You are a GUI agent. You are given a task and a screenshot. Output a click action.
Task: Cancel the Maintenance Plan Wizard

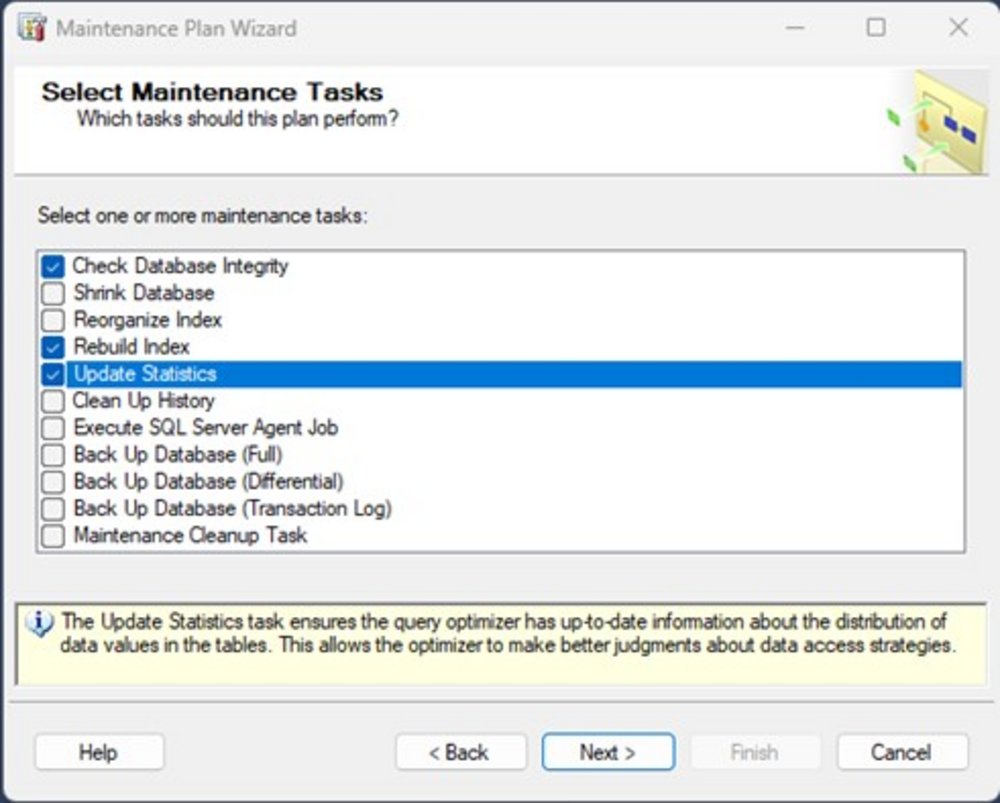[x=901, y=753]
